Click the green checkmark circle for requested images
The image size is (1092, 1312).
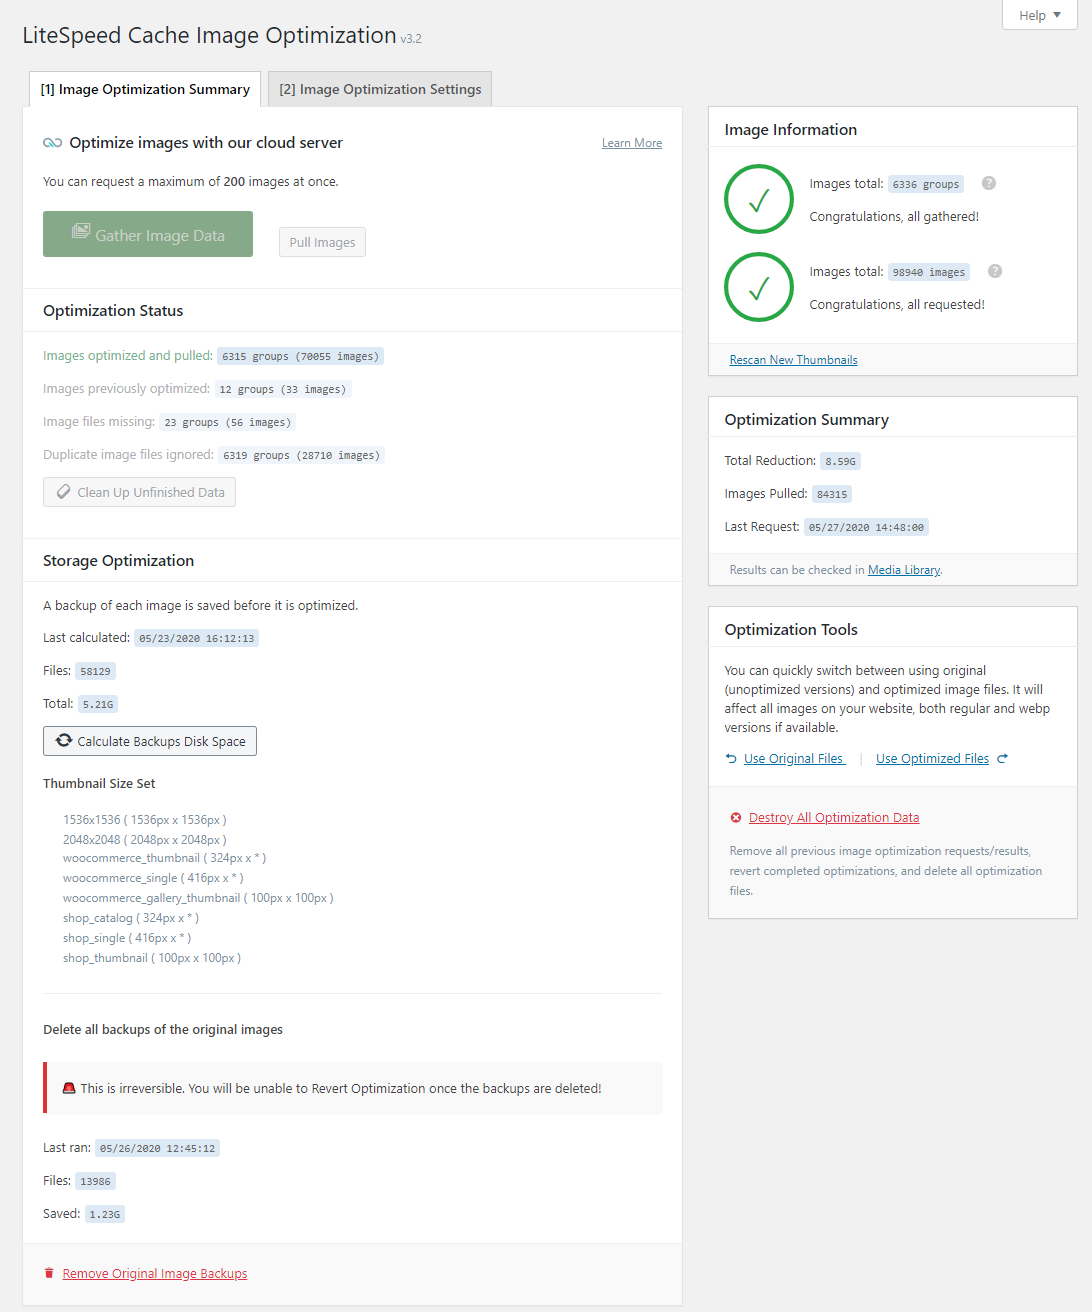(x=758, y=287)
